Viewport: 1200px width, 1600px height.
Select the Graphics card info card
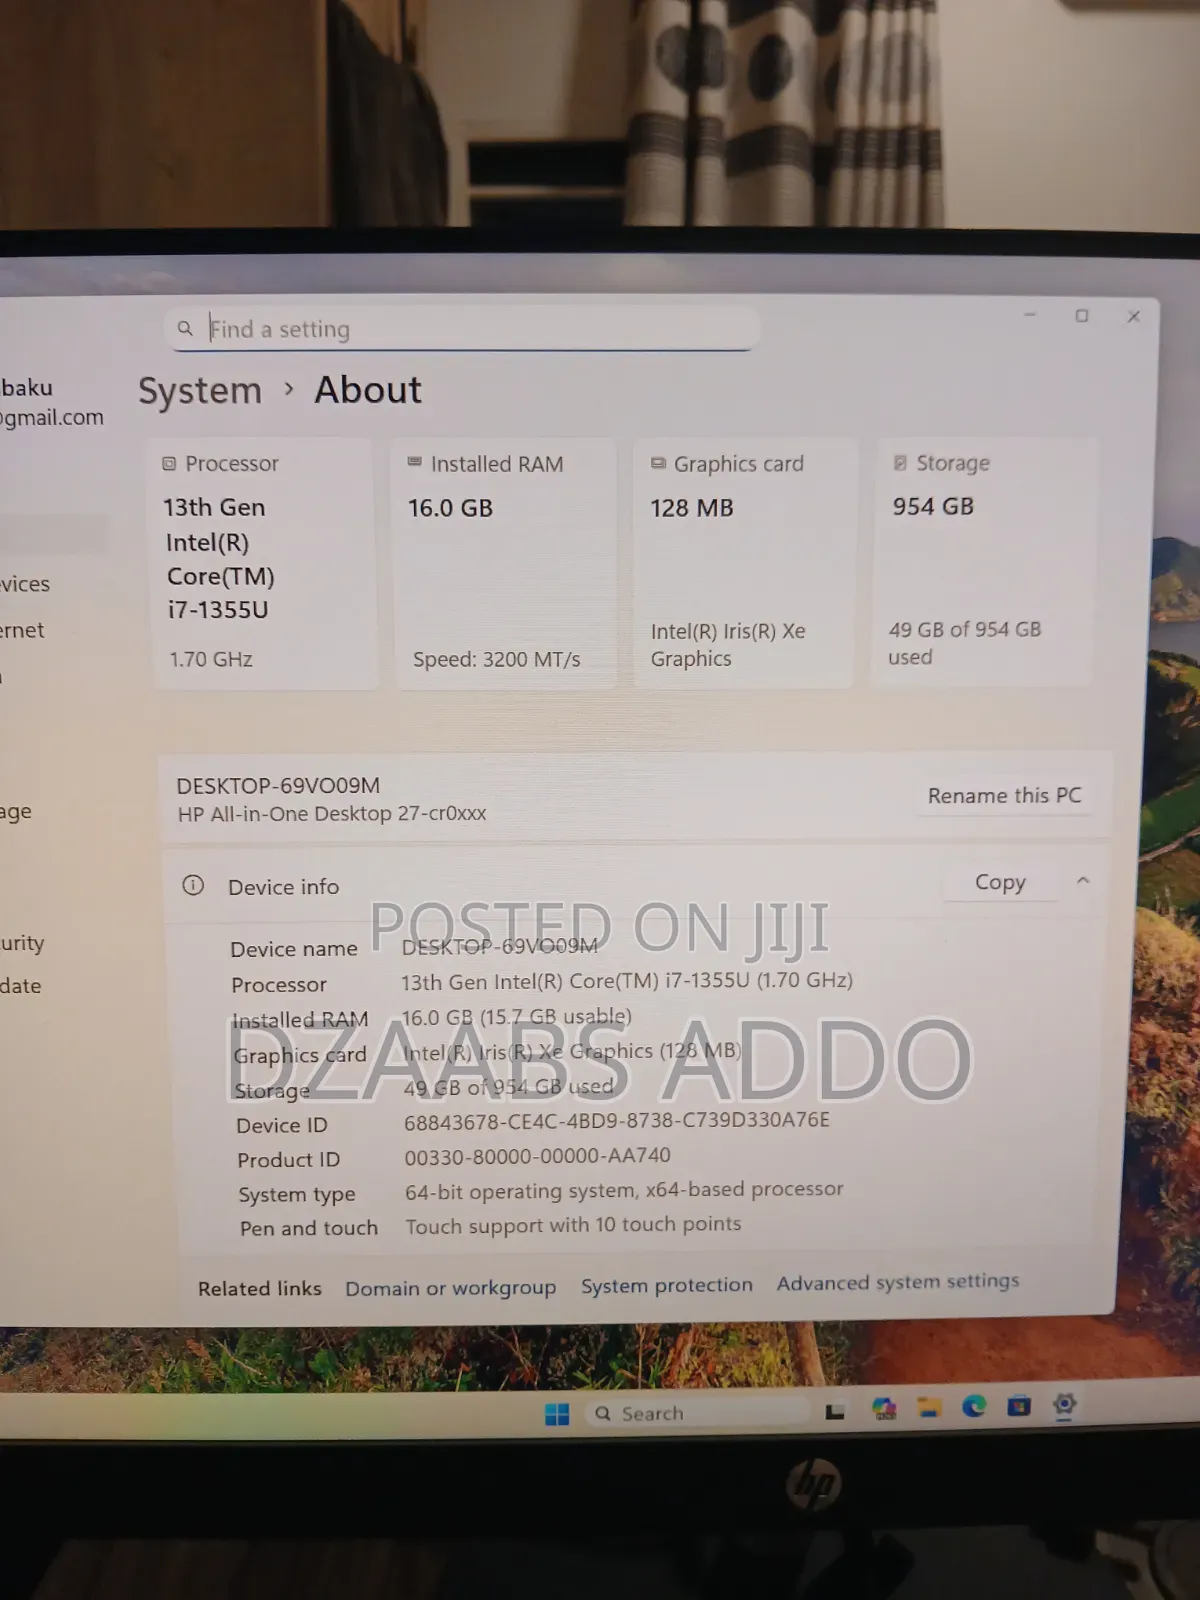[745, 564]
